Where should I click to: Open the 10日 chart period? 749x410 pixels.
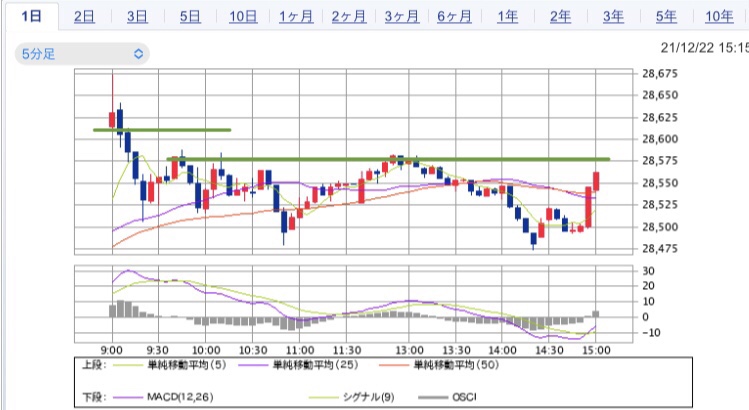(x=243, y=17)
